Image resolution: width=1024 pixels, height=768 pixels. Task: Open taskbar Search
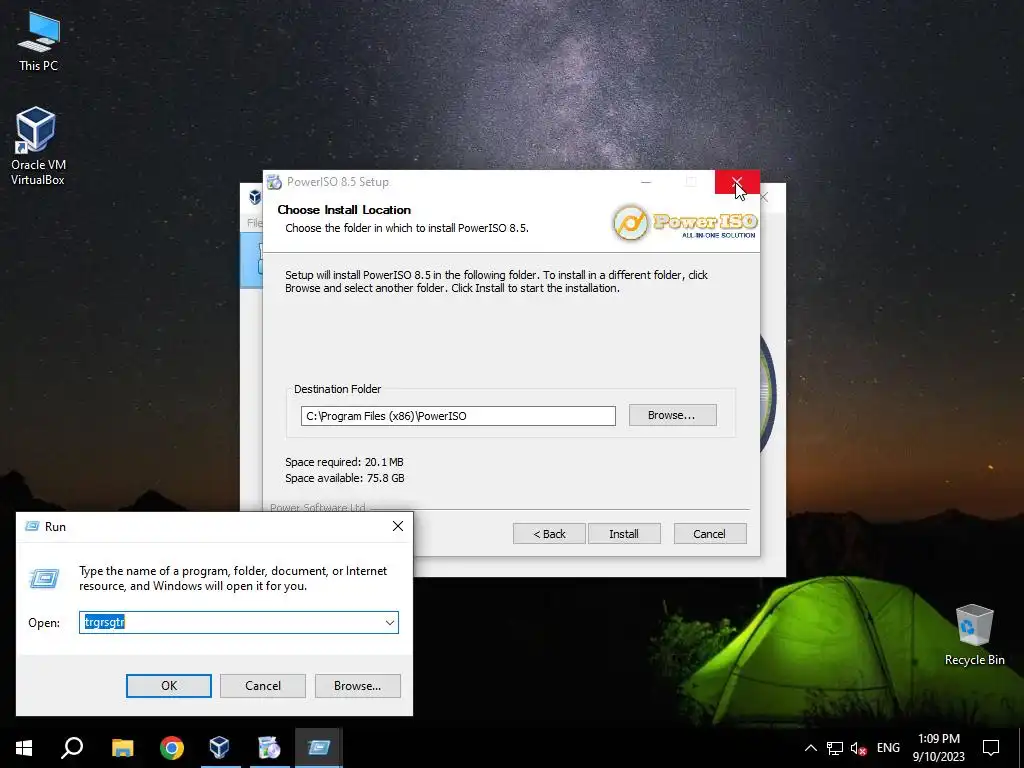click(x=72, y=748)
